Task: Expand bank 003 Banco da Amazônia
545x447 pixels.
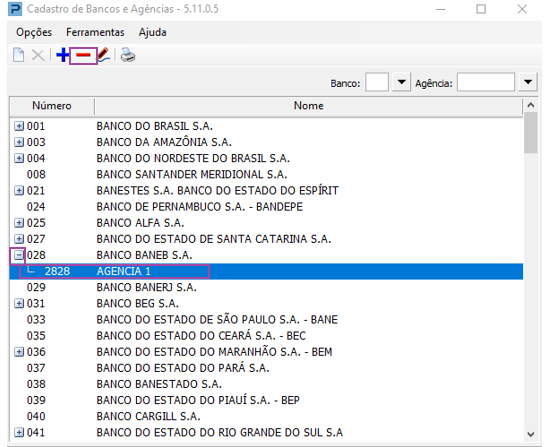Action: (x=19, y=142)
